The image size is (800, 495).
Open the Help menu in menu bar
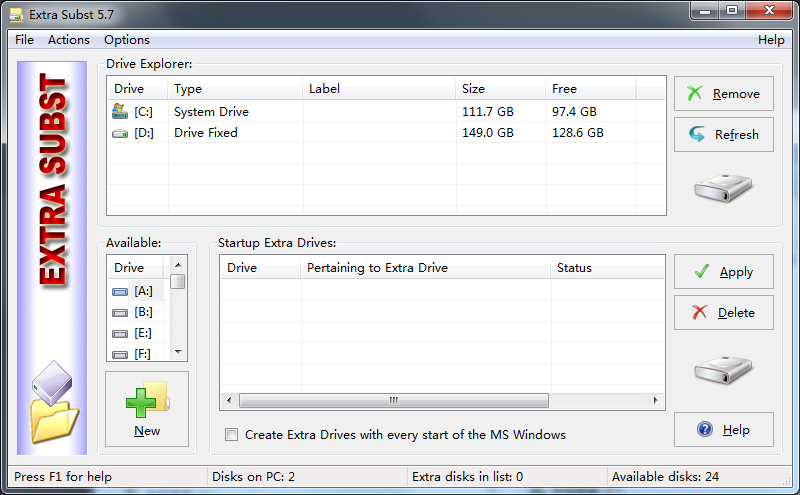click(x=770, y=40)
